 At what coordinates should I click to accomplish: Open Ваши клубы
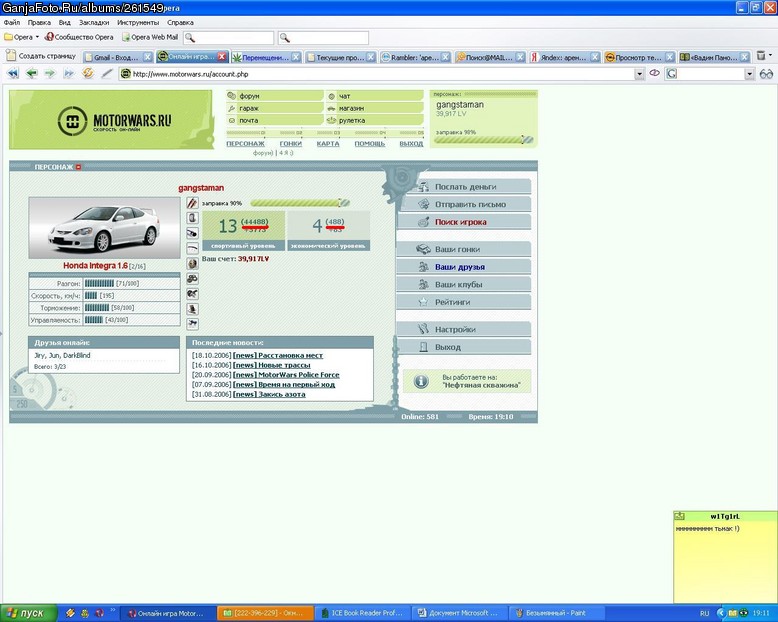click(464, 284)
